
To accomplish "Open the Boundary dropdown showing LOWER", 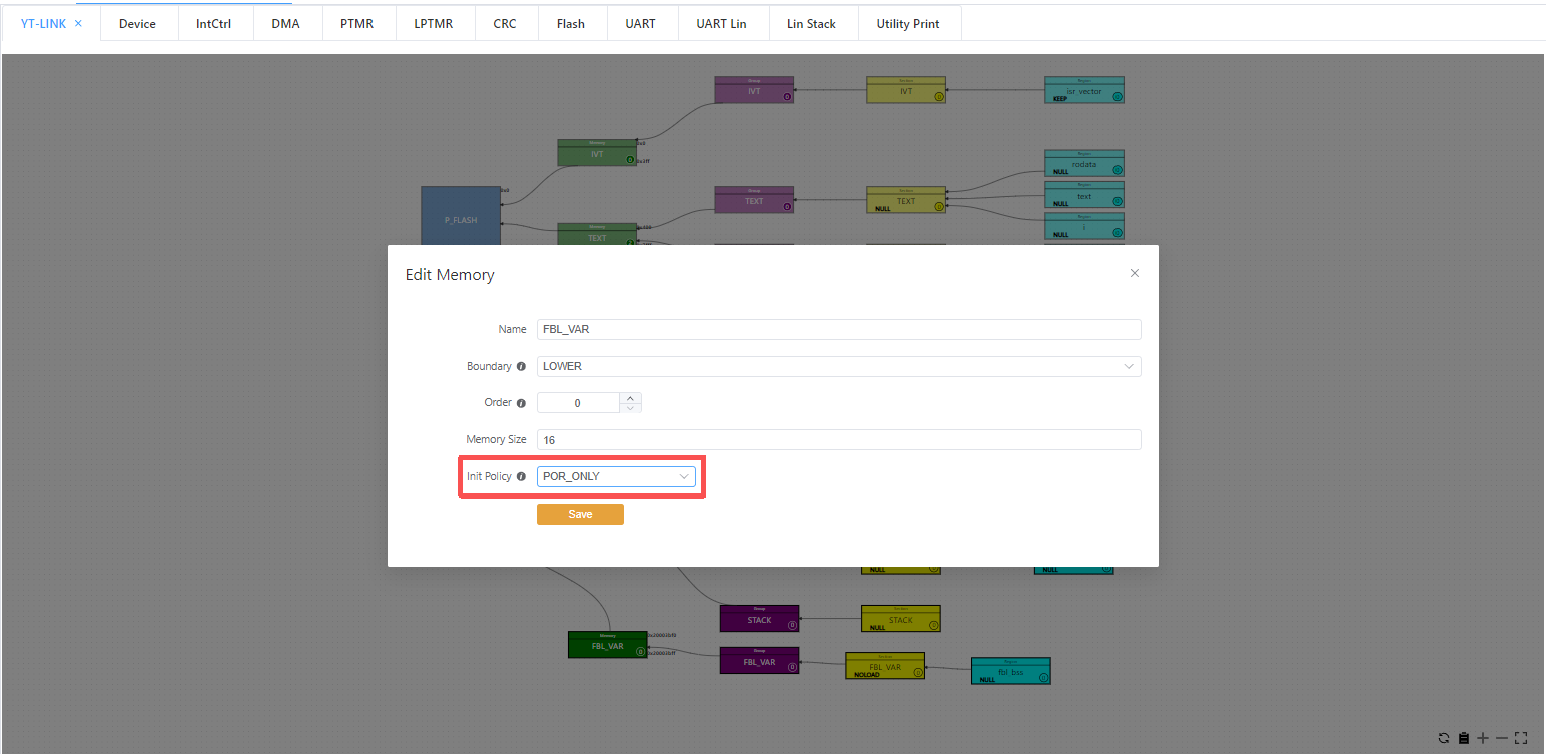I will click(838, 367).
